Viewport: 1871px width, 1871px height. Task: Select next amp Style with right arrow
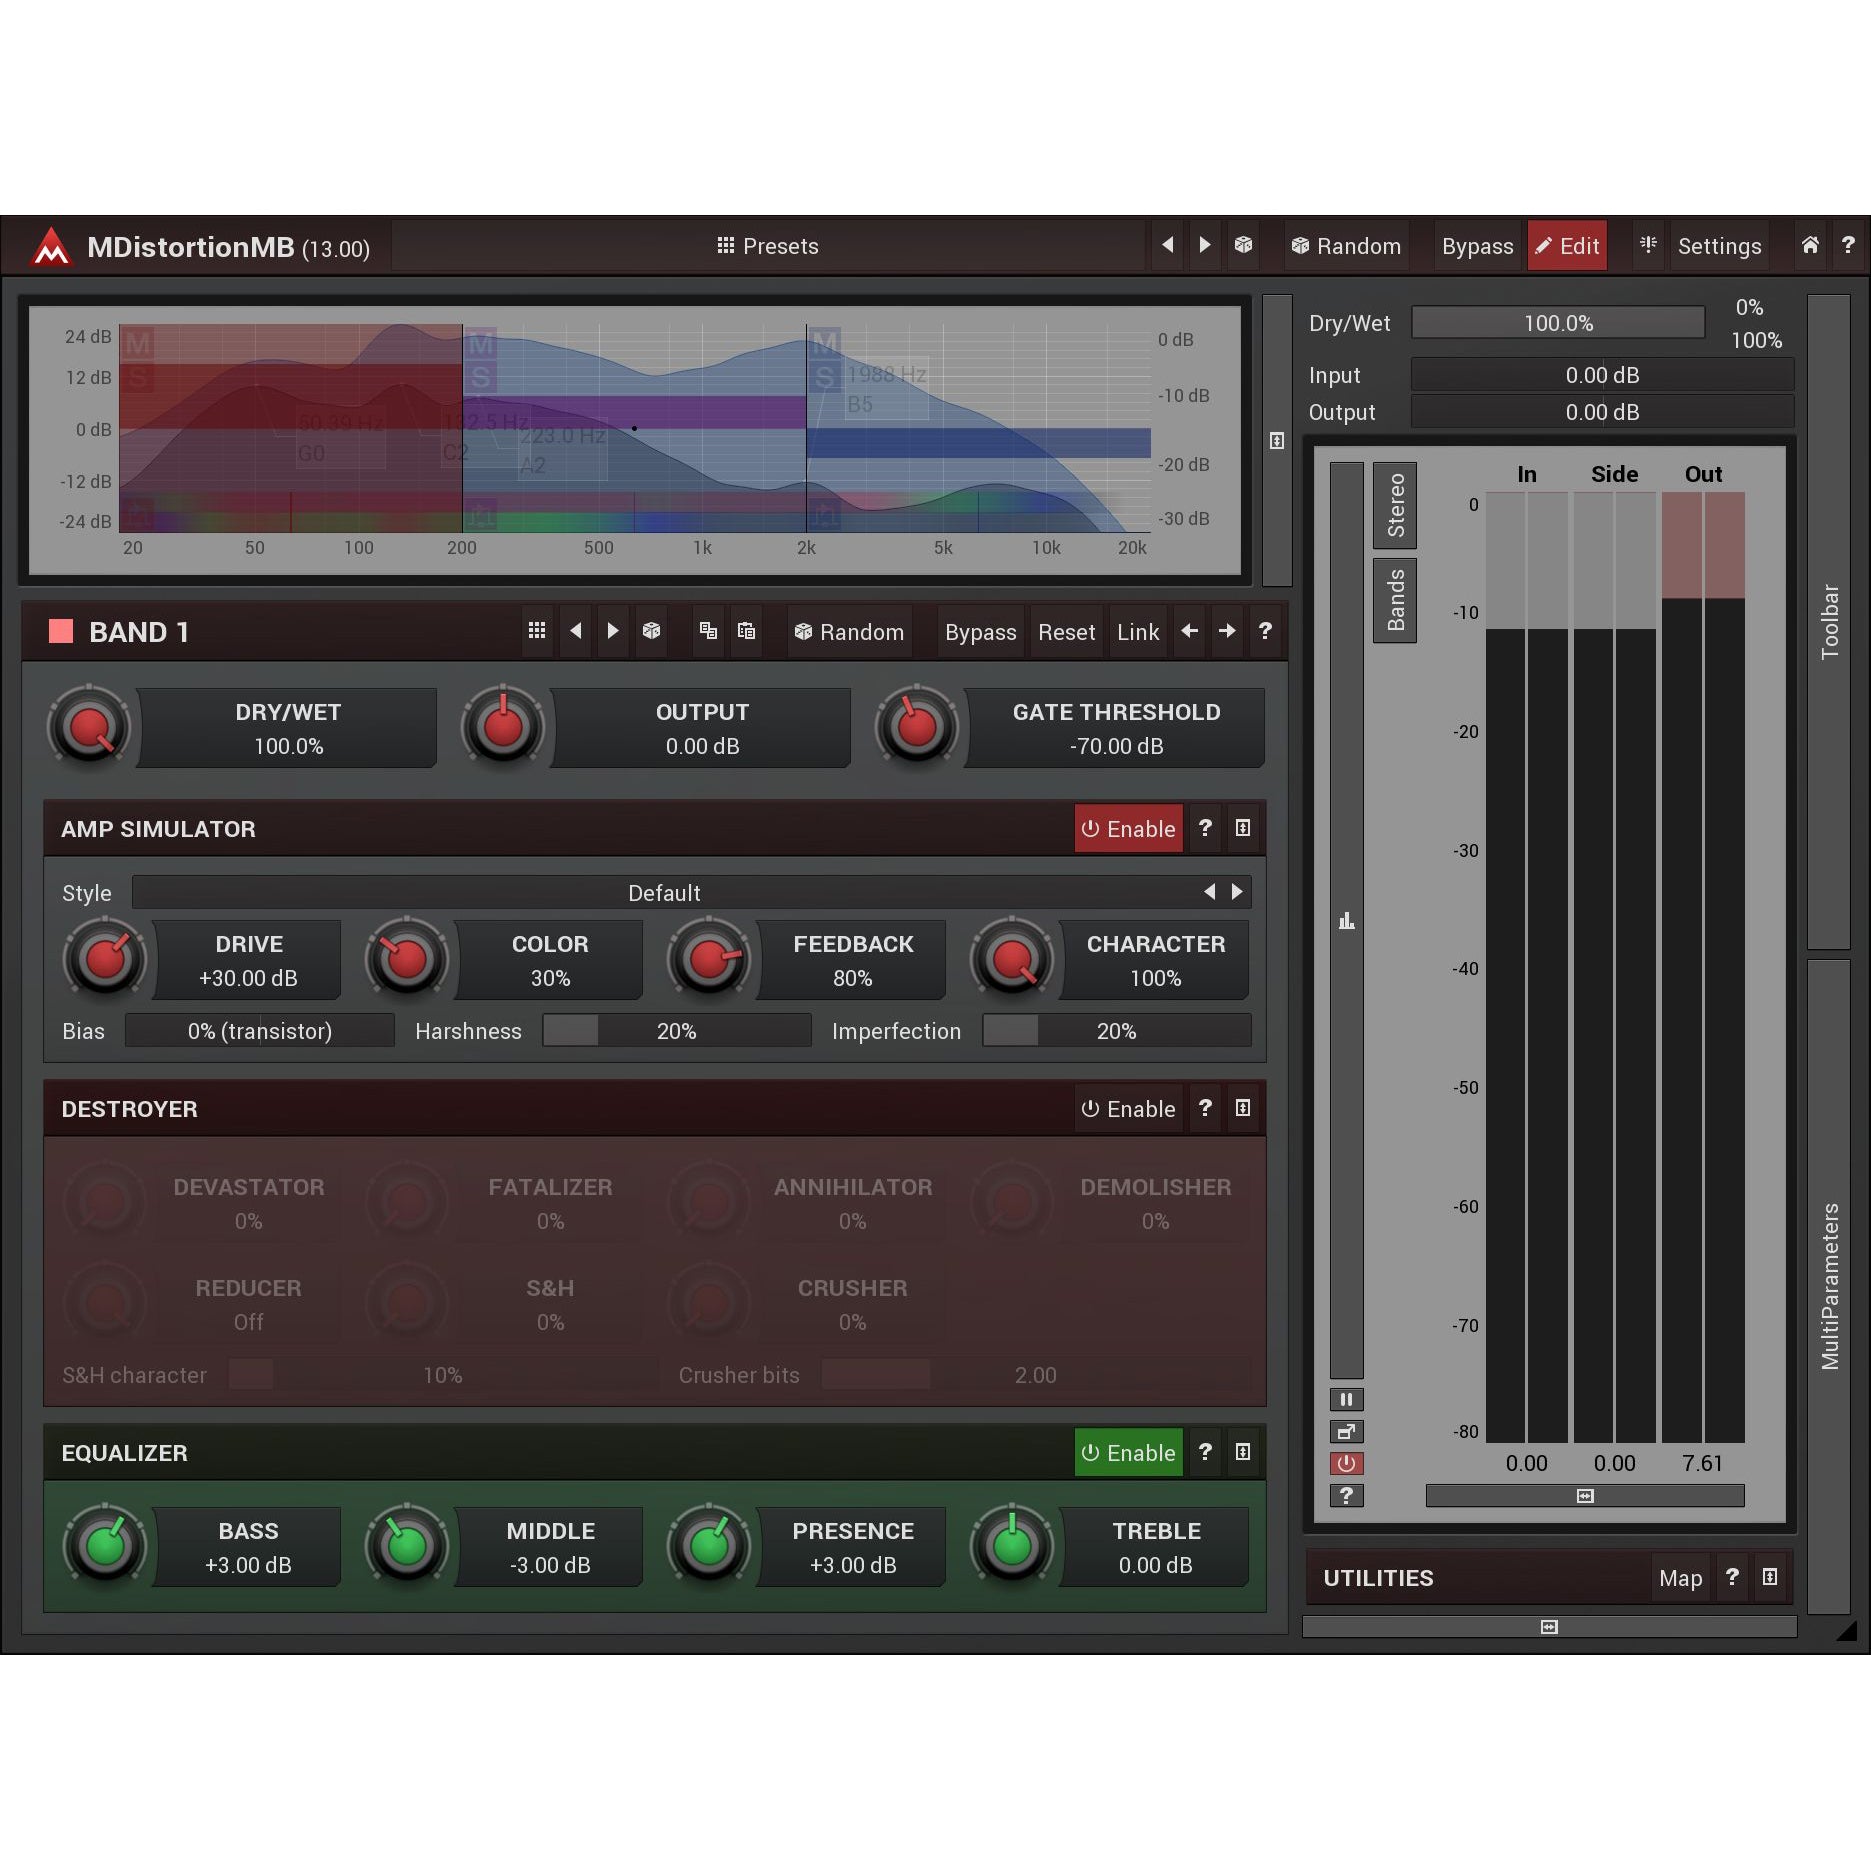click(x=1237, y=892)
